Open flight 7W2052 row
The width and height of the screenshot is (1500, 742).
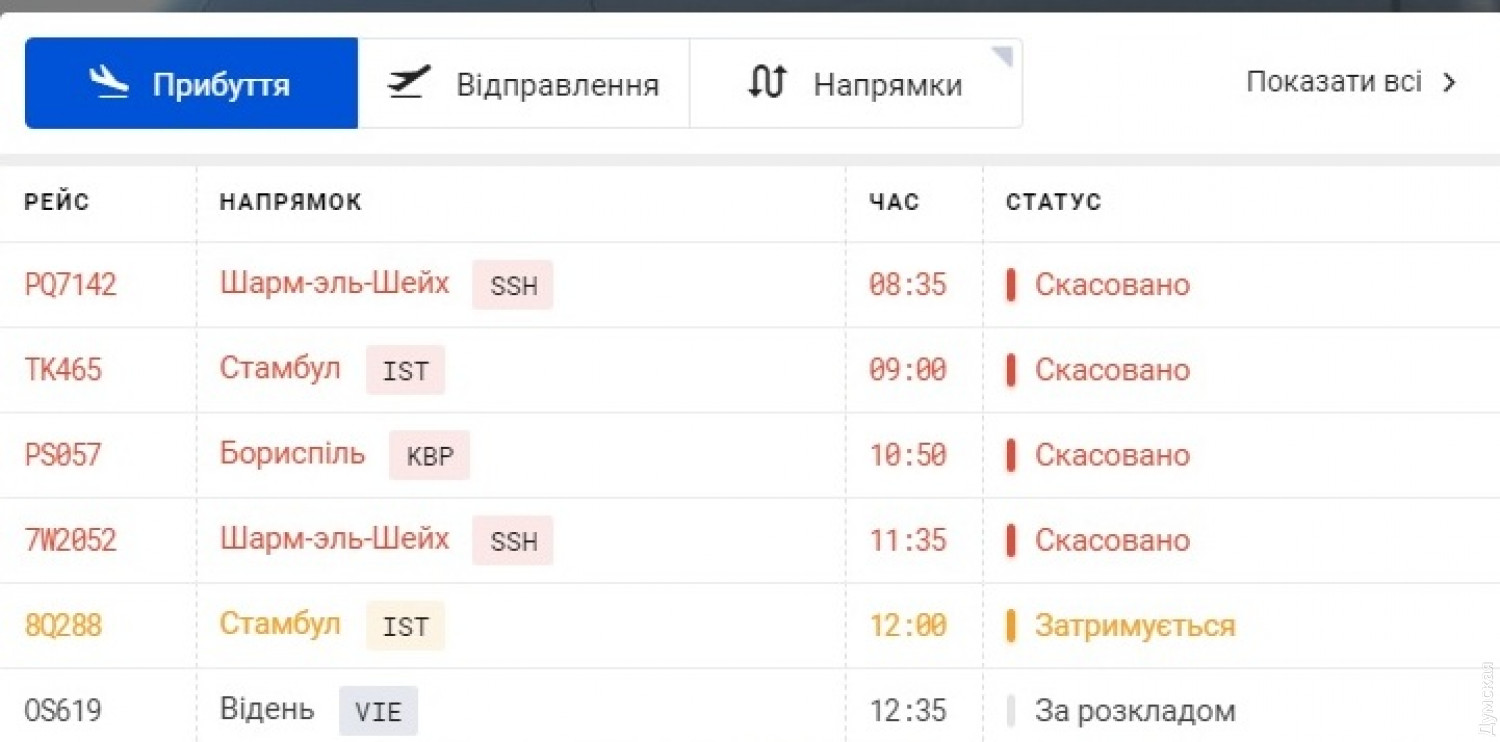(70, 541)
